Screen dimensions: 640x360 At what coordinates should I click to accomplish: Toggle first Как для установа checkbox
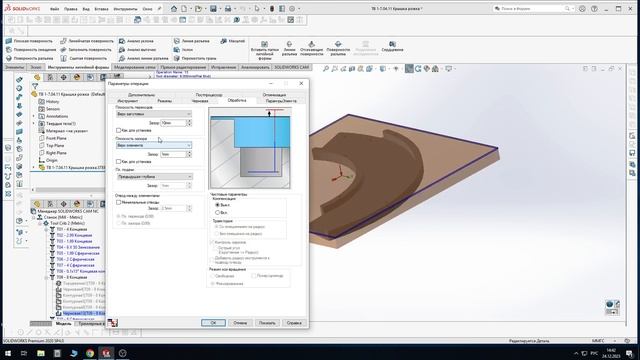pyautogui.click(x=118, y=131)
